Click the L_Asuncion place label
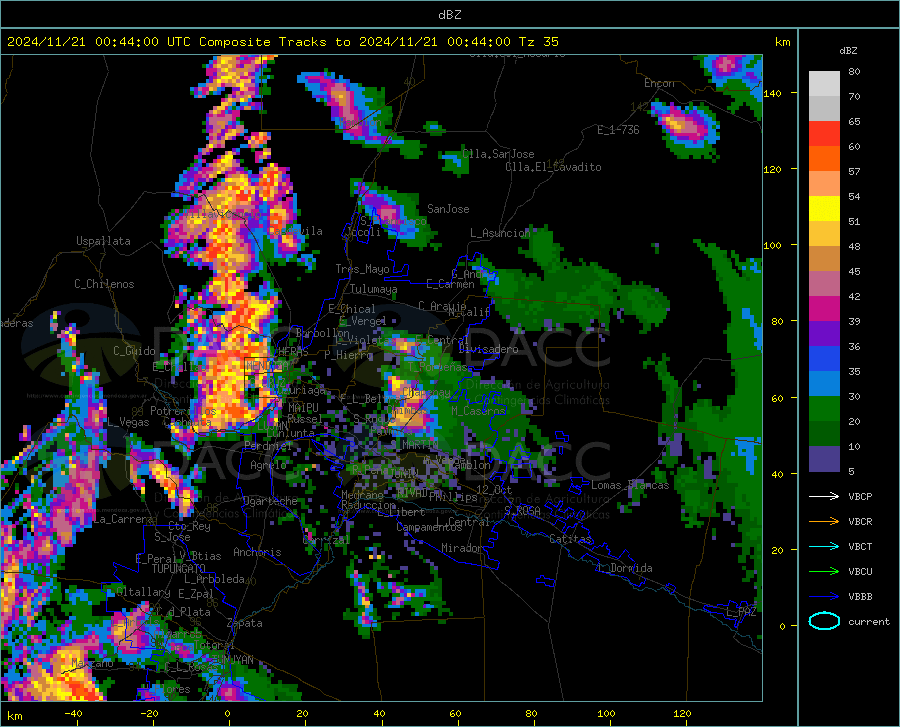900x727 pixels. tap(500, 233)
